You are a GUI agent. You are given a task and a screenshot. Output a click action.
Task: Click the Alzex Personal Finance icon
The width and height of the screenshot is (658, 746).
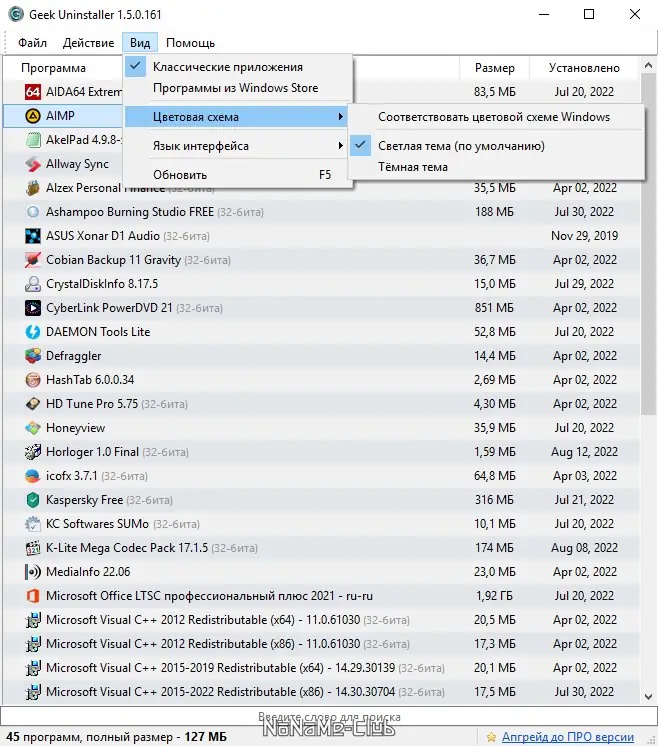pyautogui.click(x=33, y=188)
